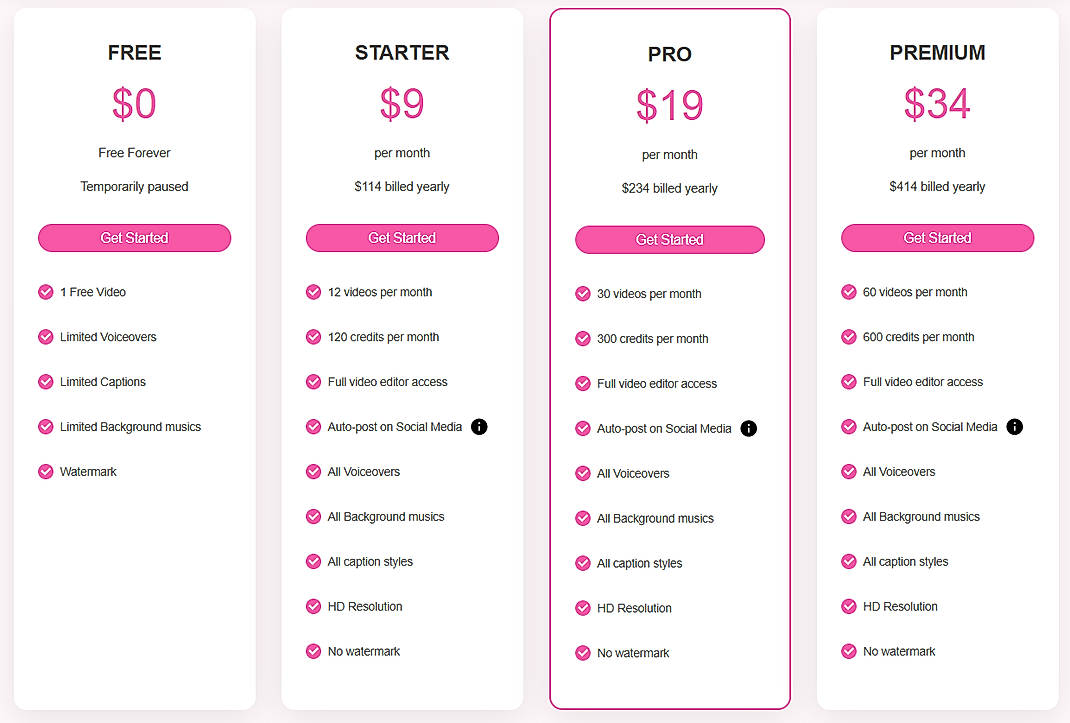Click Get Started on the Free plan
Viewport: 1070px width, 723px height.
coord(134,238)
